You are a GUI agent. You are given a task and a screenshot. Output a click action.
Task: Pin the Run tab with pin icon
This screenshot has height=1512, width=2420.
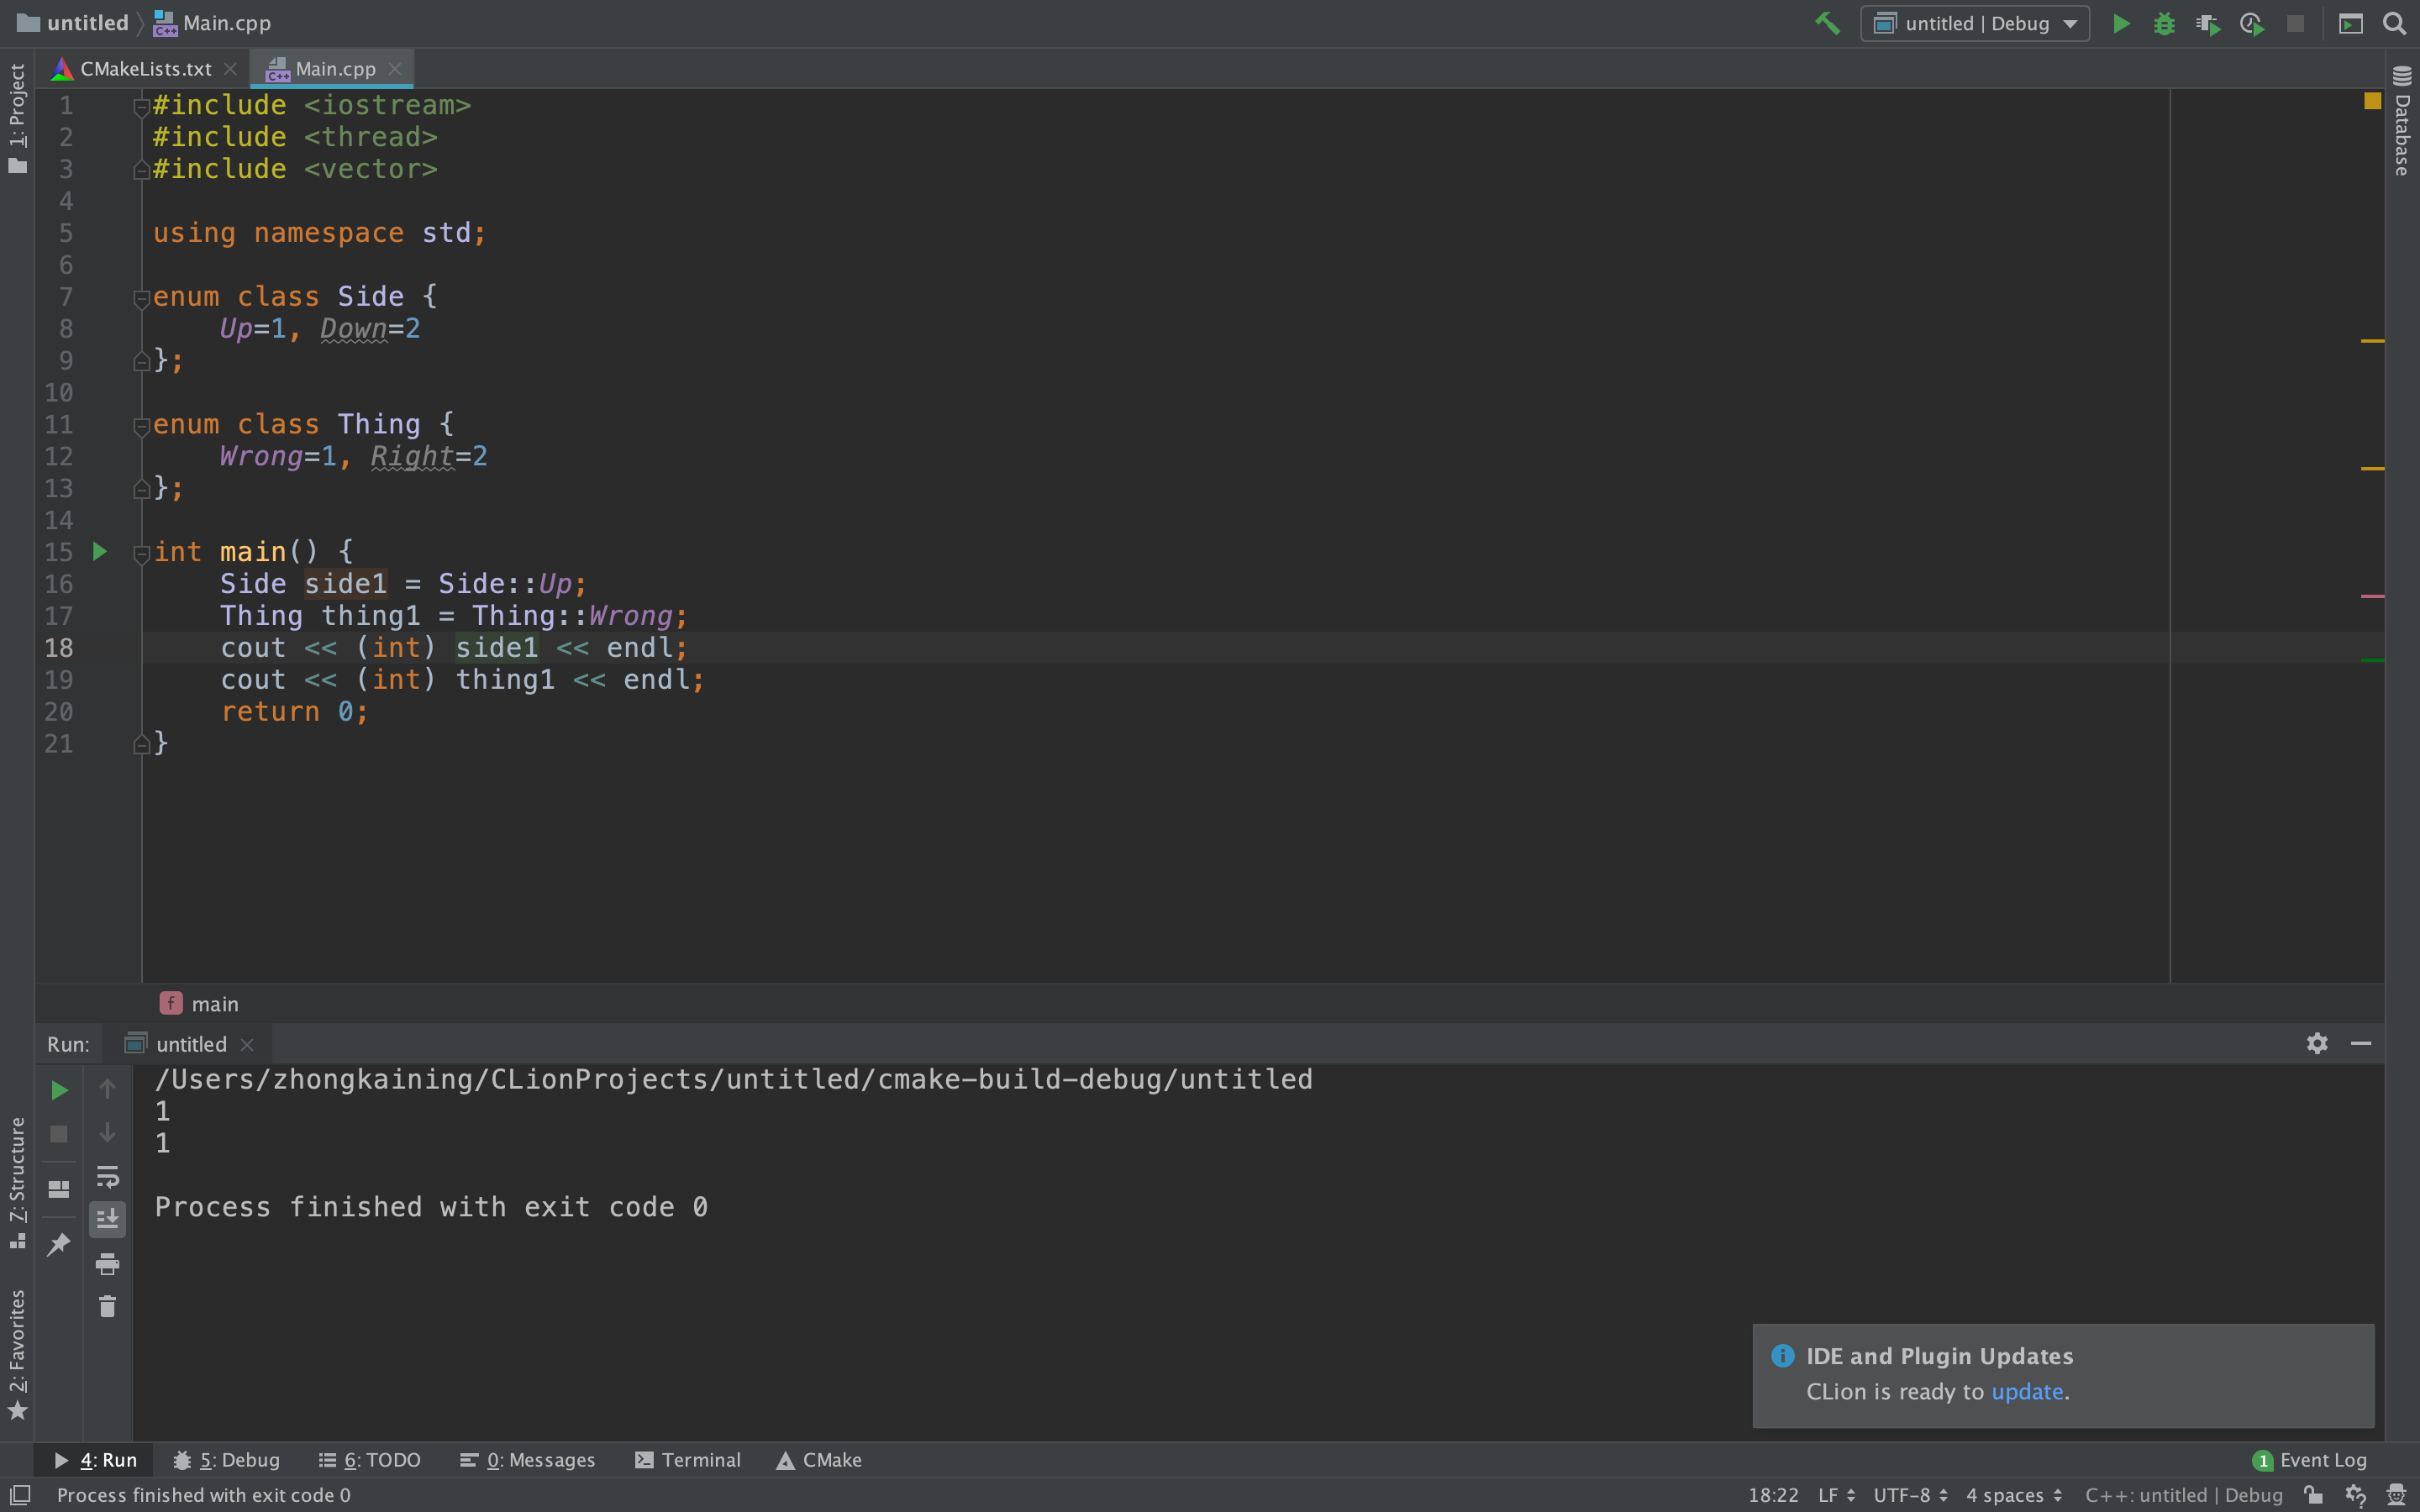click(x=59, y=1244)
